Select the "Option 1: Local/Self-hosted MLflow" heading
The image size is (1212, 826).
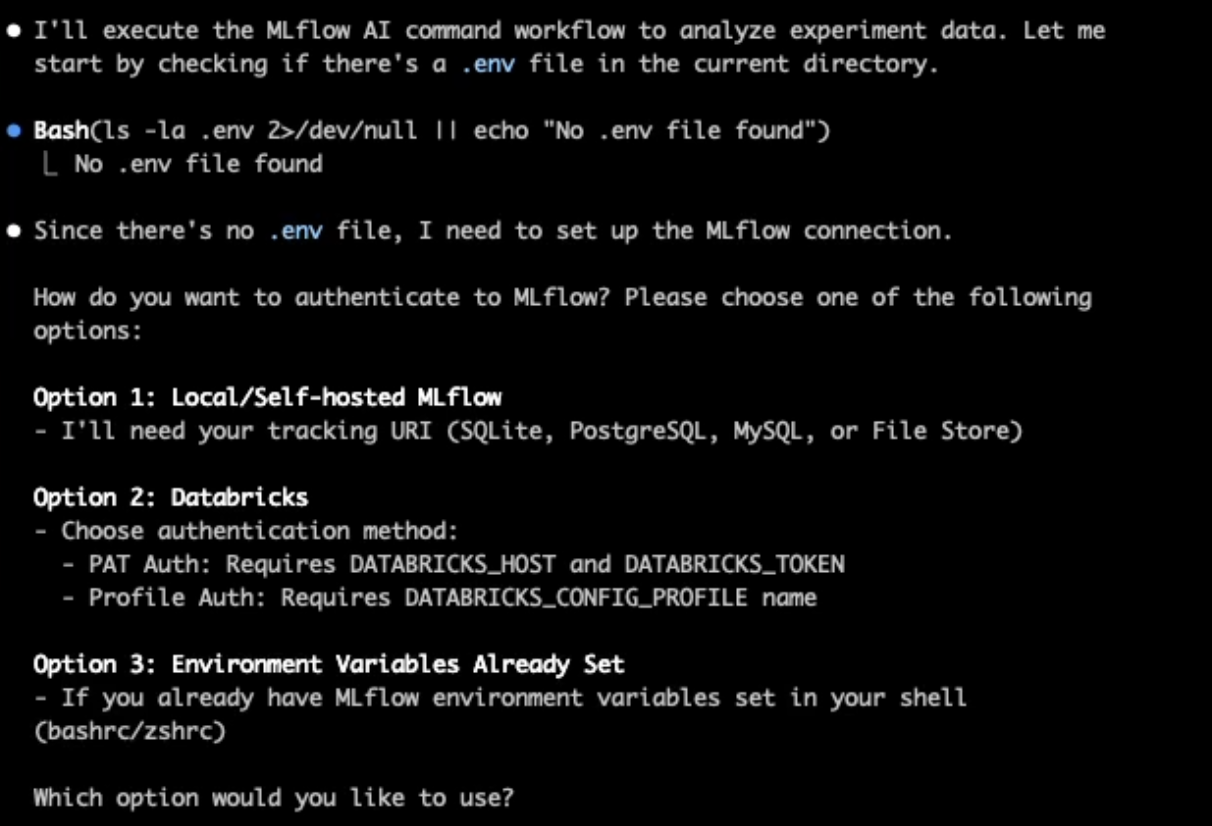(267, 398)
